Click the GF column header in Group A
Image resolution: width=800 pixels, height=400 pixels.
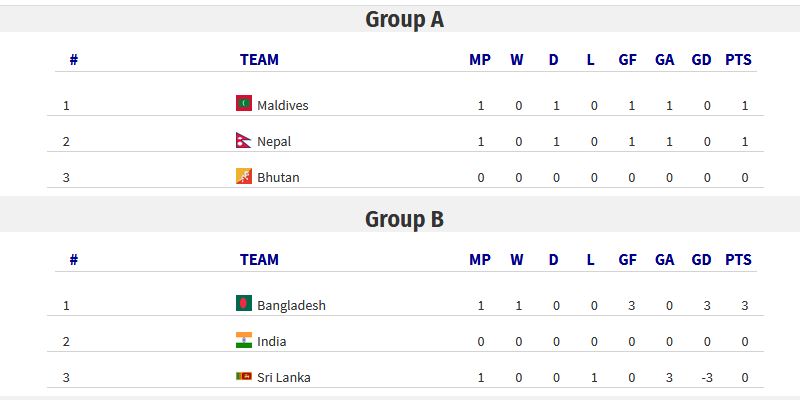(x=628, y=60)
